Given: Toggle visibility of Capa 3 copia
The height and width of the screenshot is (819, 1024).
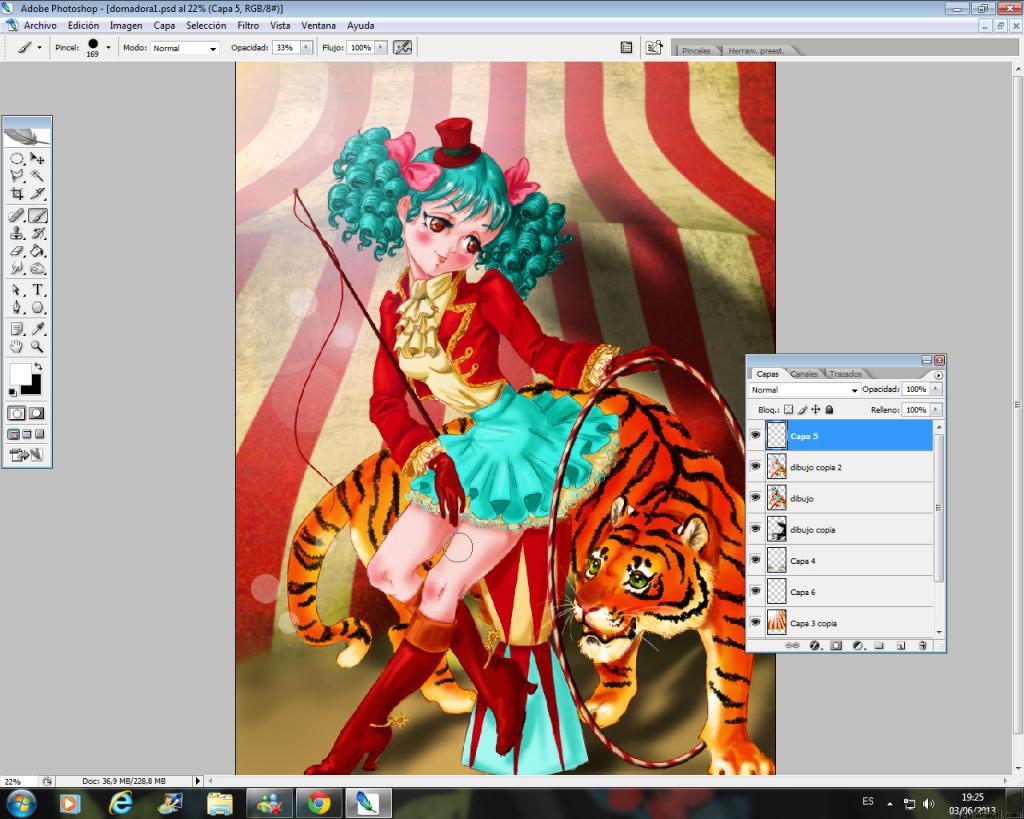Looking at the screenshot, I should (x=756, y=623).
